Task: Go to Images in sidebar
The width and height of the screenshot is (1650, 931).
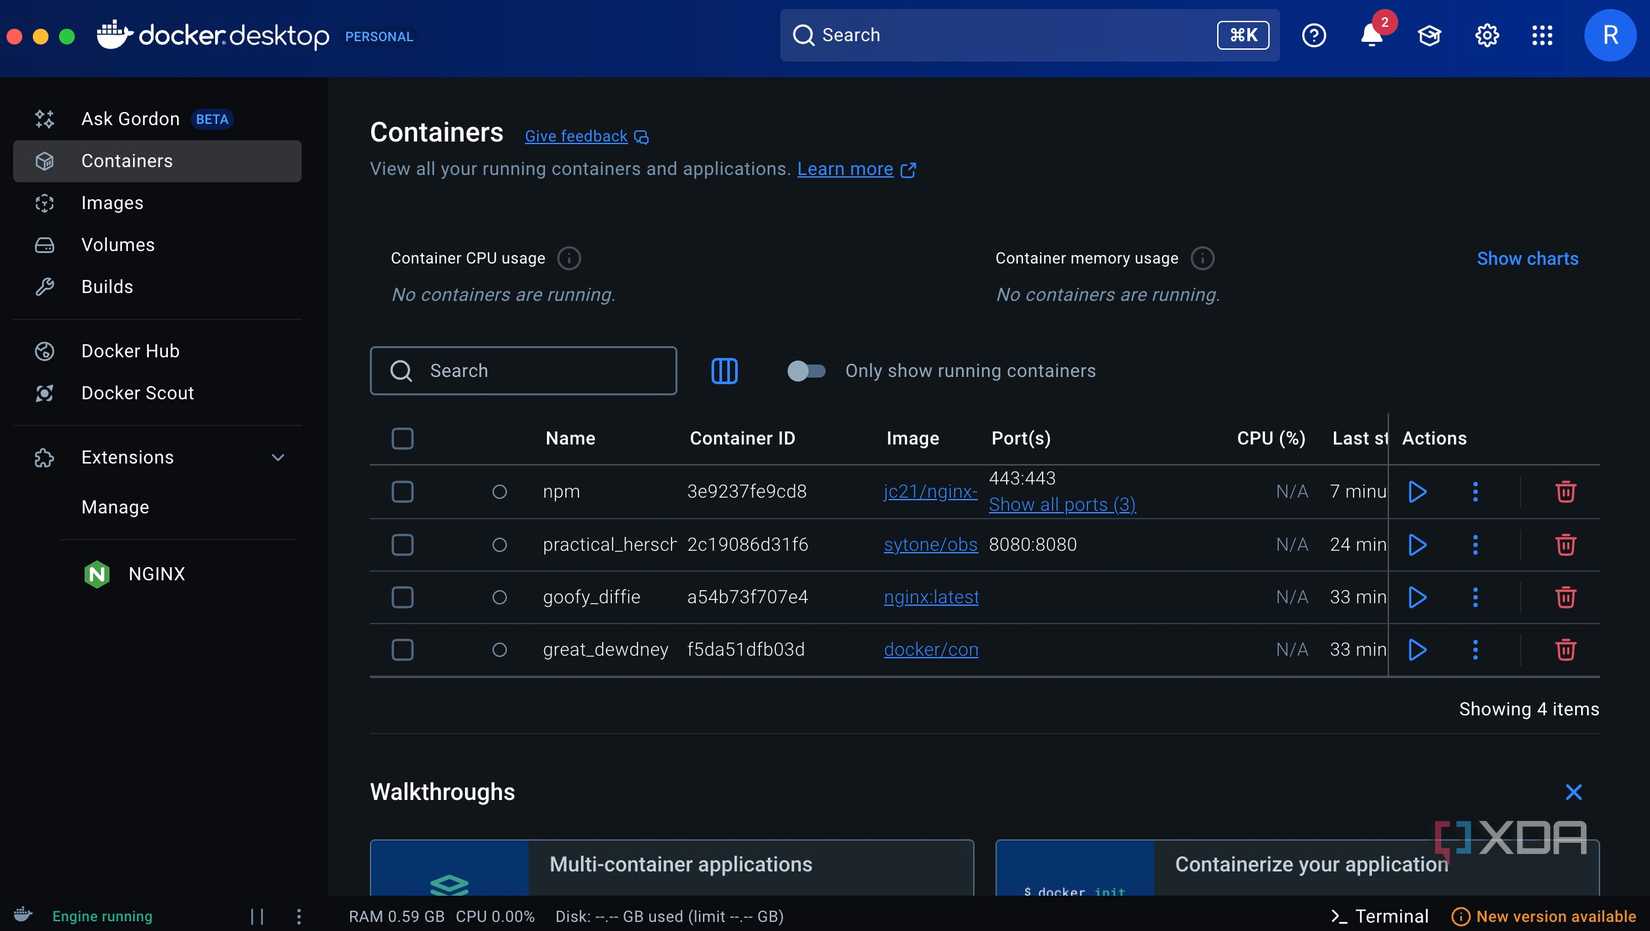Action: click(x=112, y=203)
